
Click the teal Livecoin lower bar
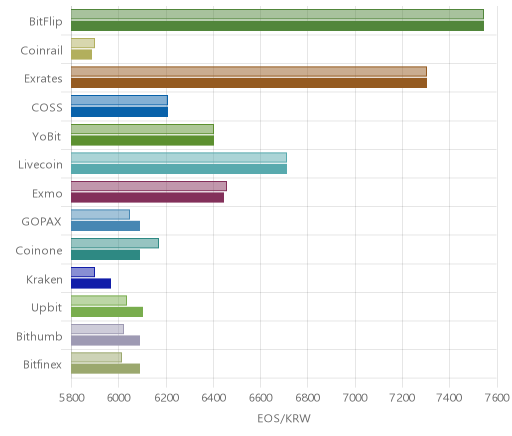pos(179,169)
